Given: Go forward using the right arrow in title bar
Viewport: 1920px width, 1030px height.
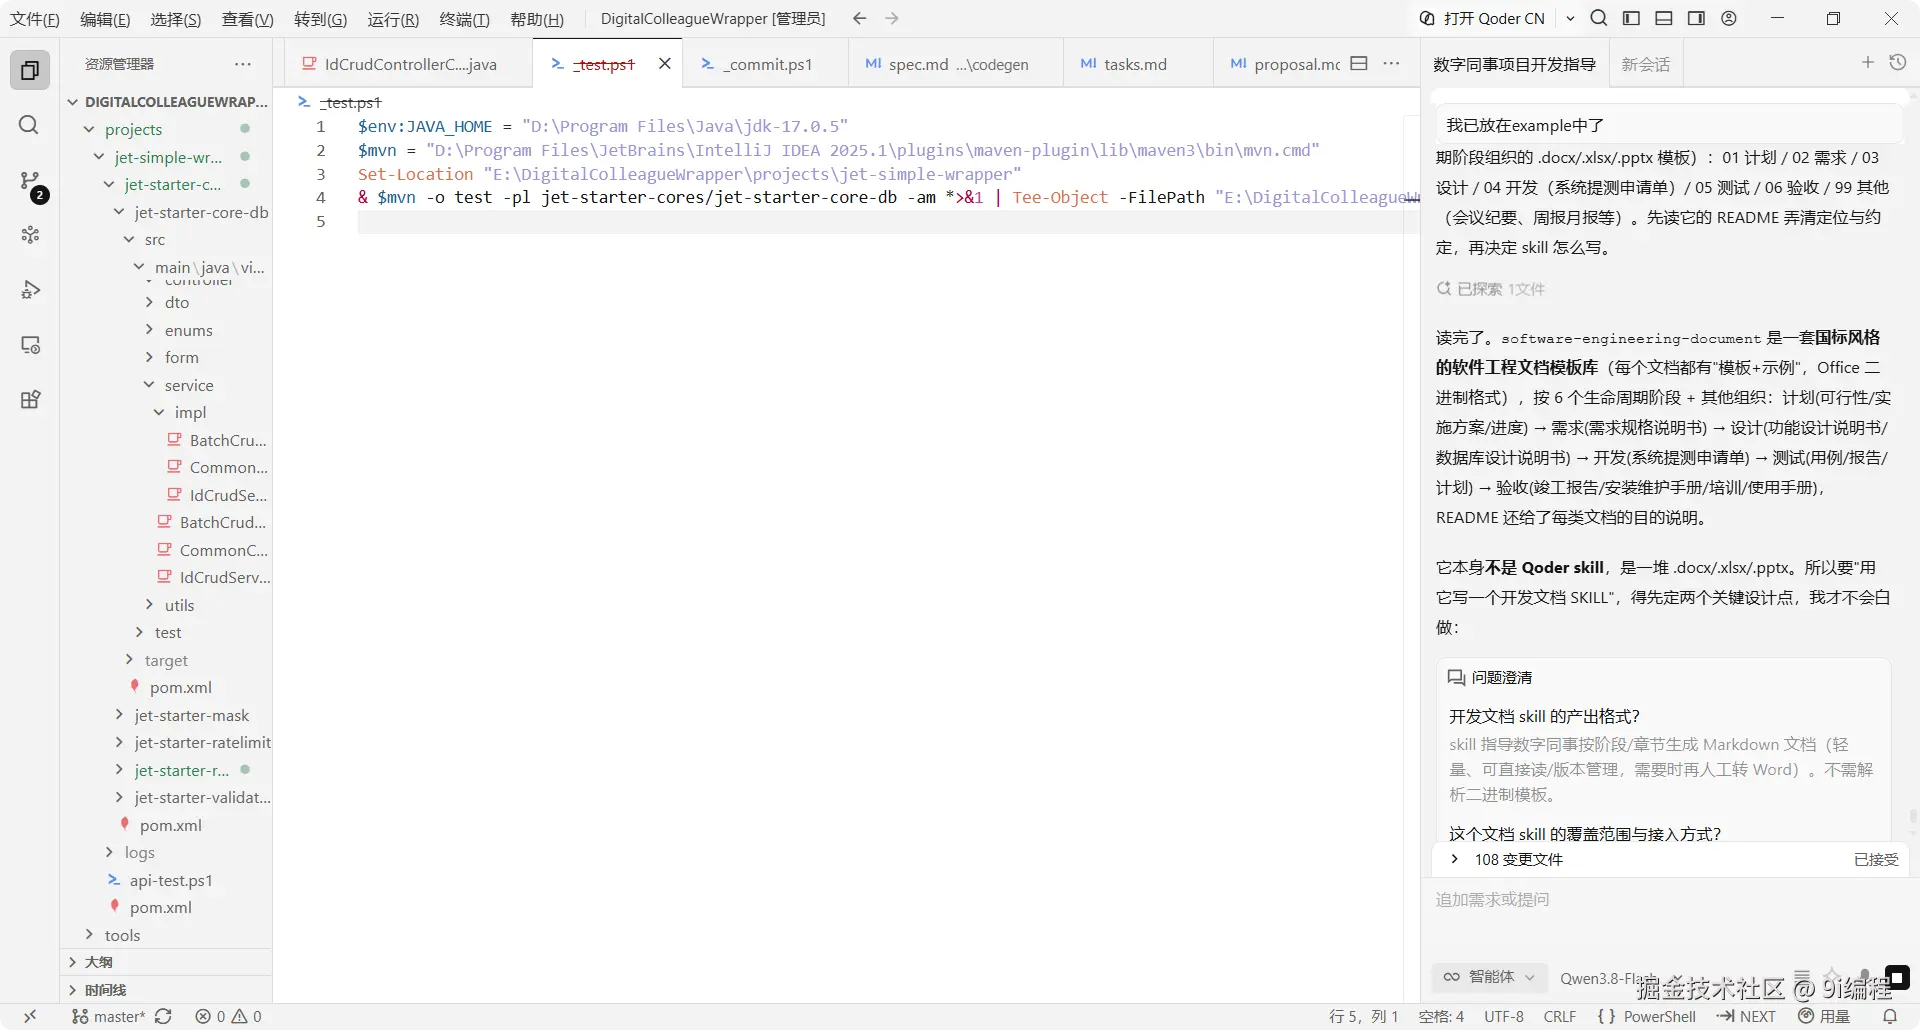Looking at the screenshot, I should [892, 18].
